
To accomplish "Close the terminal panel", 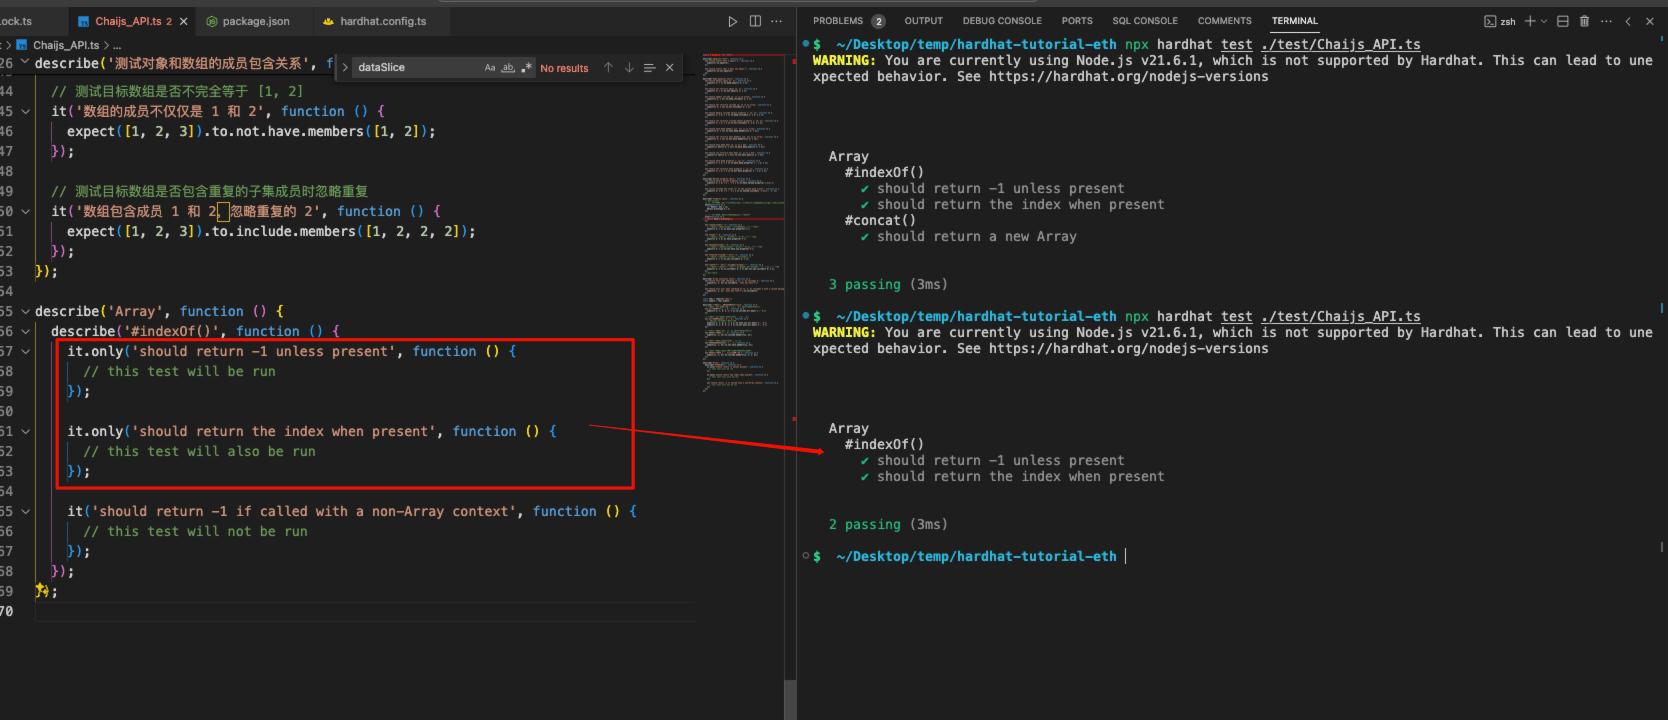I will (x=1650, y=21).
